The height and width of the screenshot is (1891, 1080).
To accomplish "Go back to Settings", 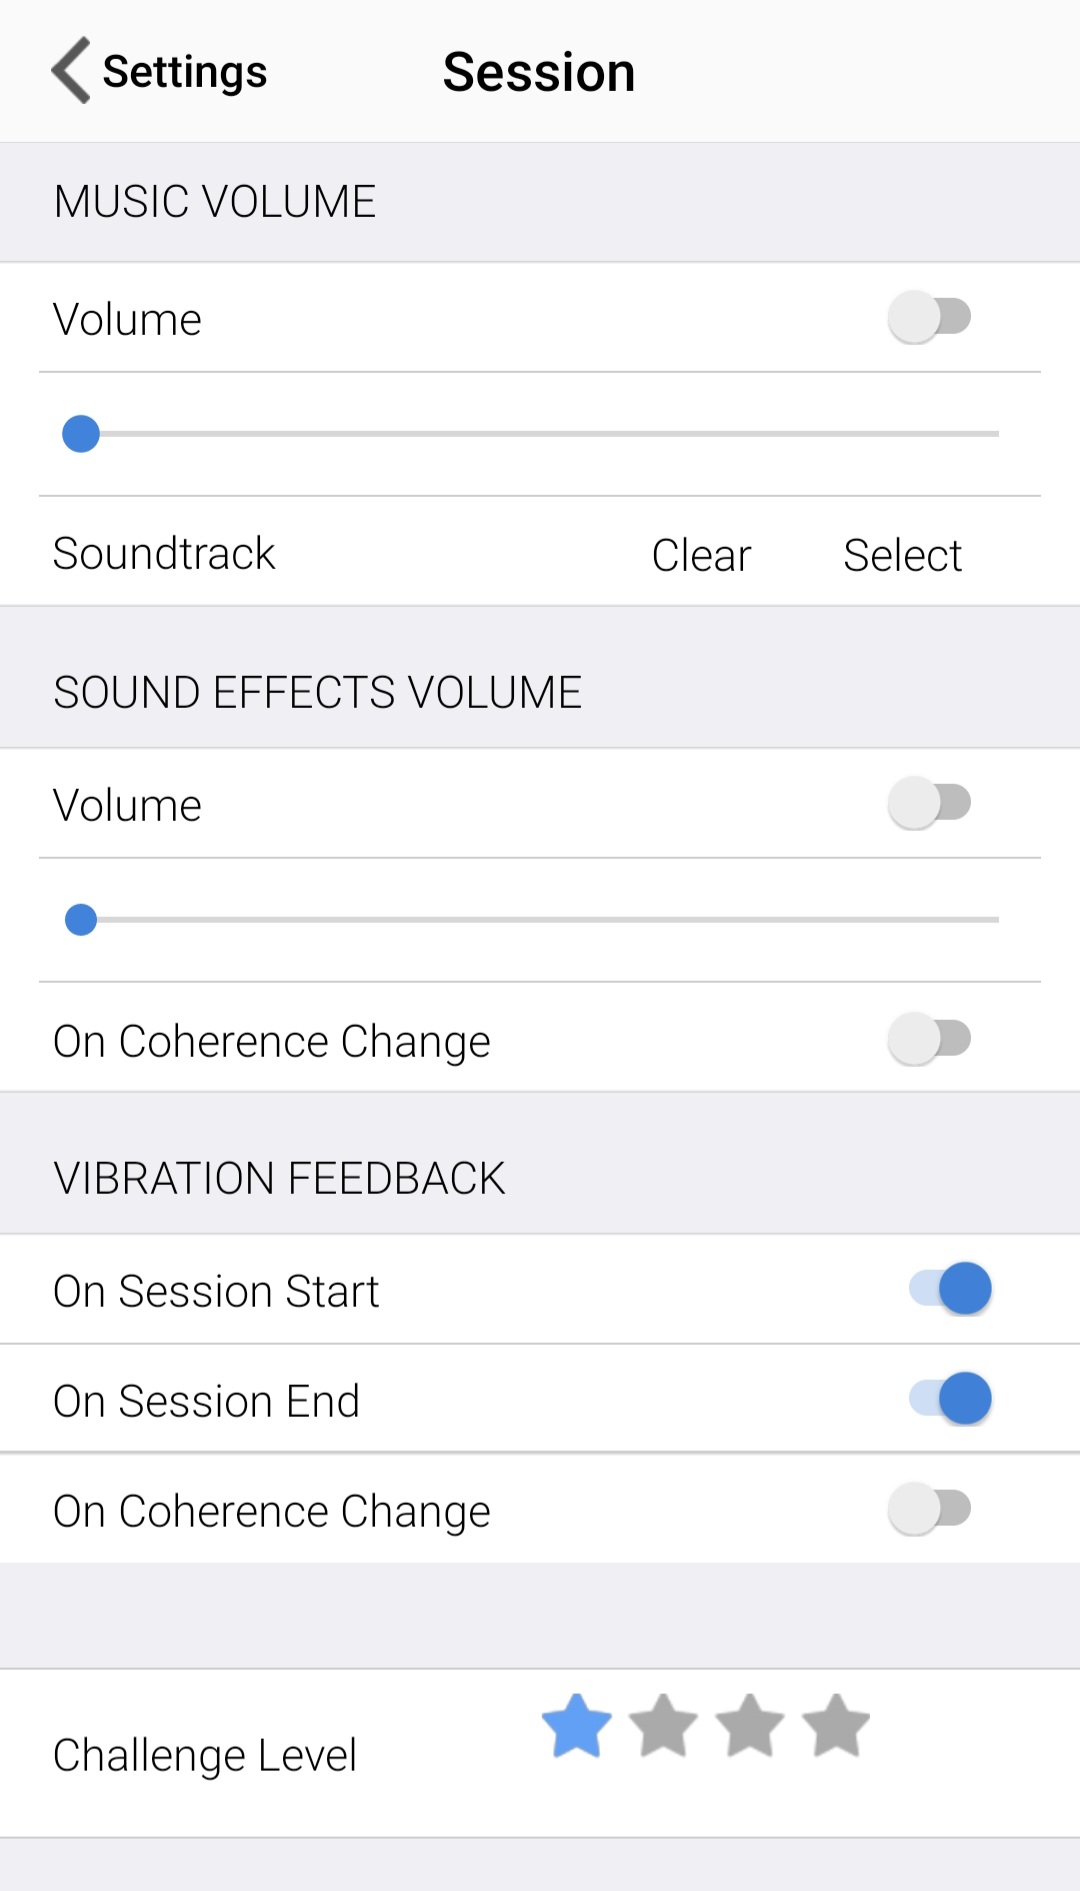I will (x=185, y=72).
